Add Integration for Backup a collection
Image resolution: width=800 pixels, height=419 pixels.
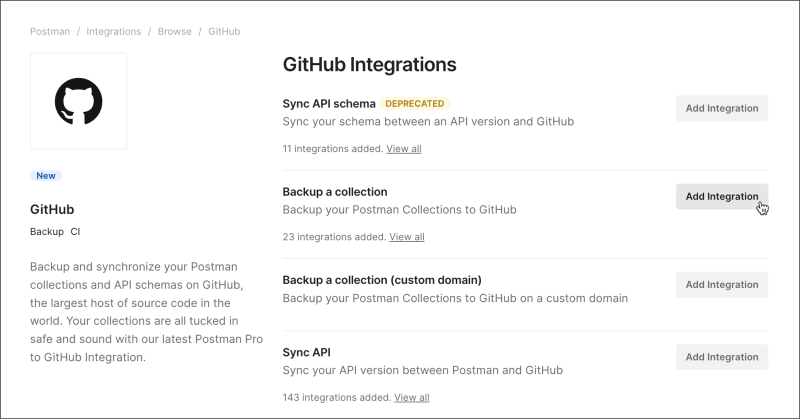(721, 197)
